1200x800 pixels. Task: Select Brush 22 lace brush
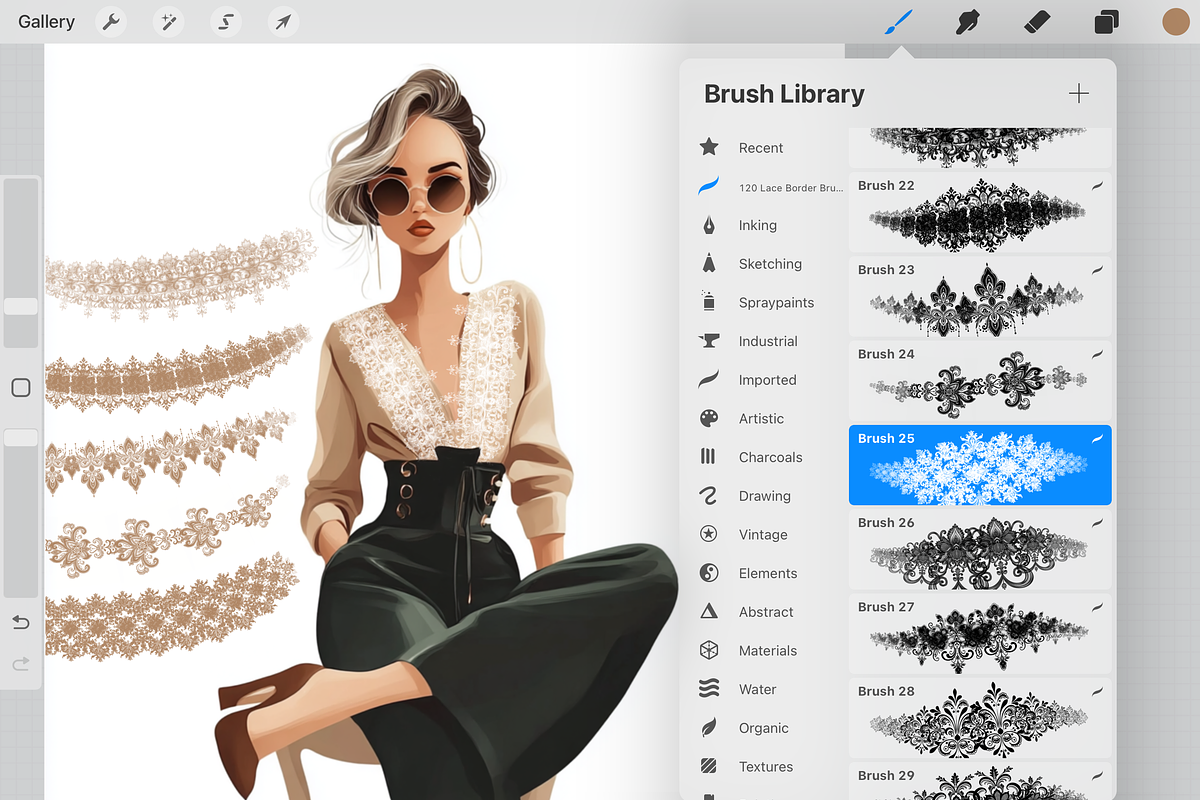pos(980,212)
